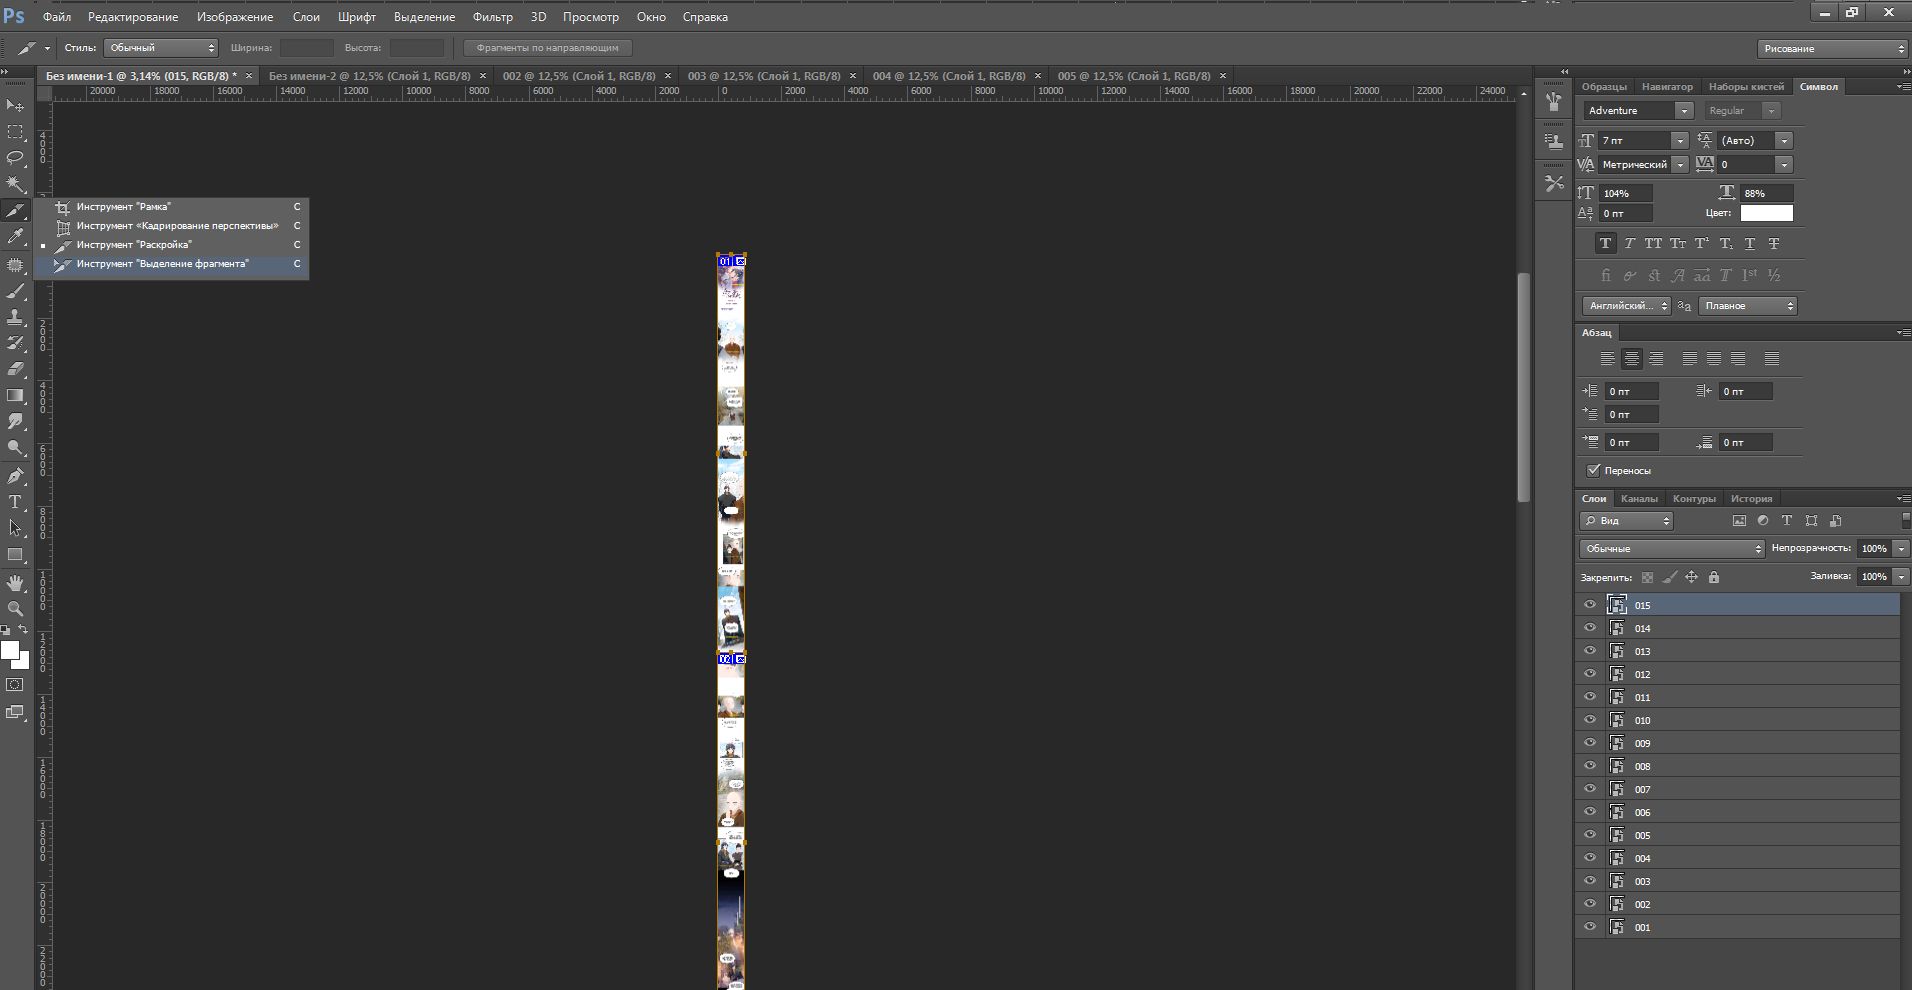Swap foreground and background colors
The width and height of the screenshot is (1912, 990).
[x=23, y=629]
